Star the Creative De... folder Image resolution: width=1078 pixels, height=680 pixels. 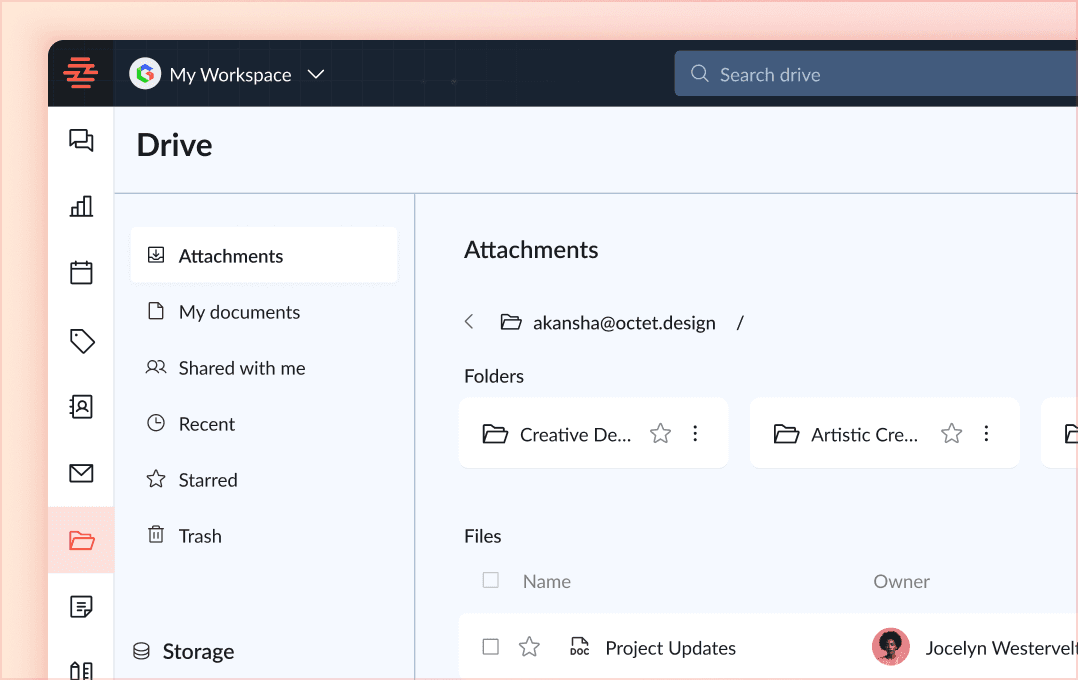tap(660, 433)
